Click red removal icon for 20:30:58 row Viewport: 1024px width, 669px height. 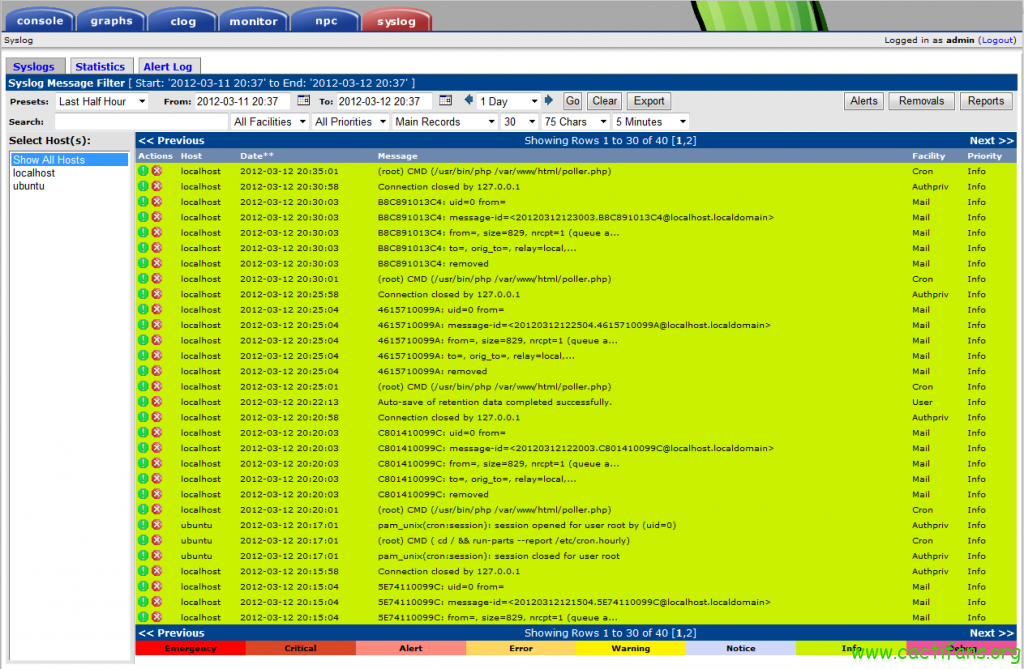[x=157, y=186]
